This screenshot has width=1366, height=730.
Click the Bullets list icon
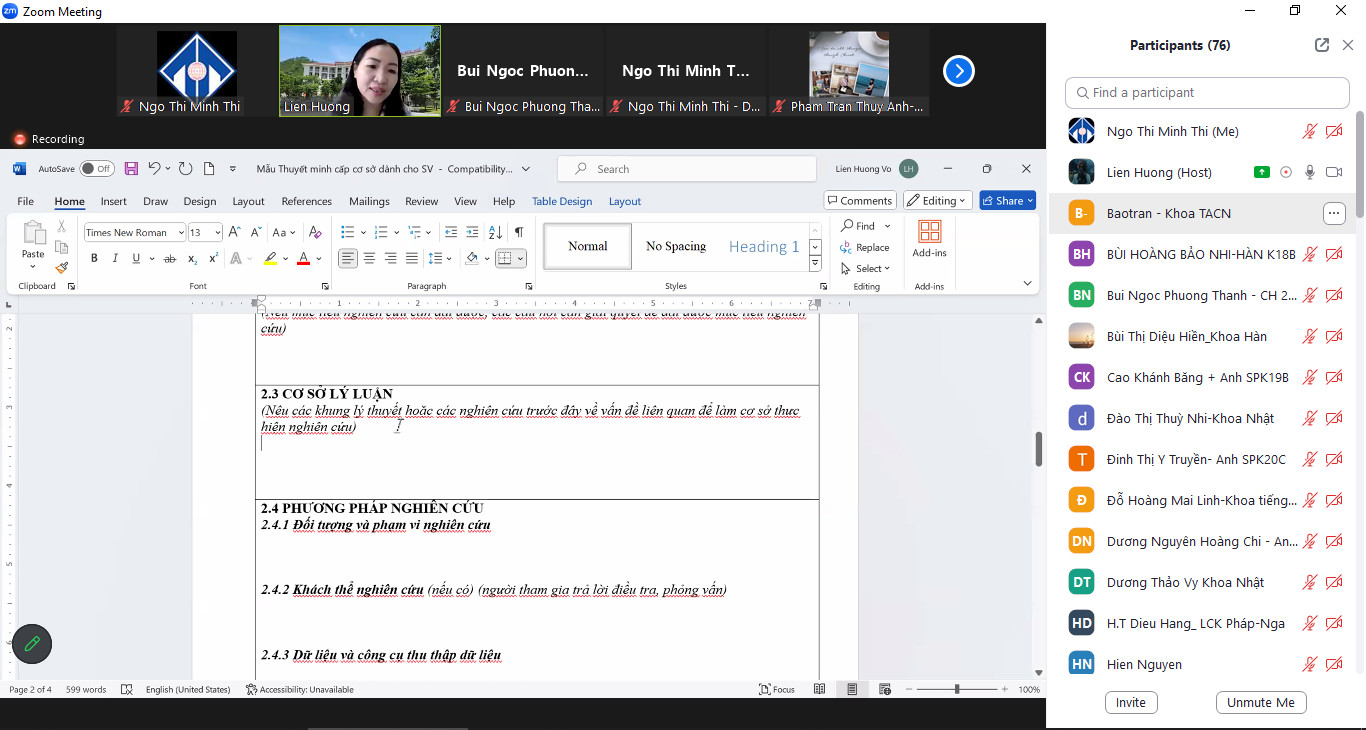click(347, 232)
